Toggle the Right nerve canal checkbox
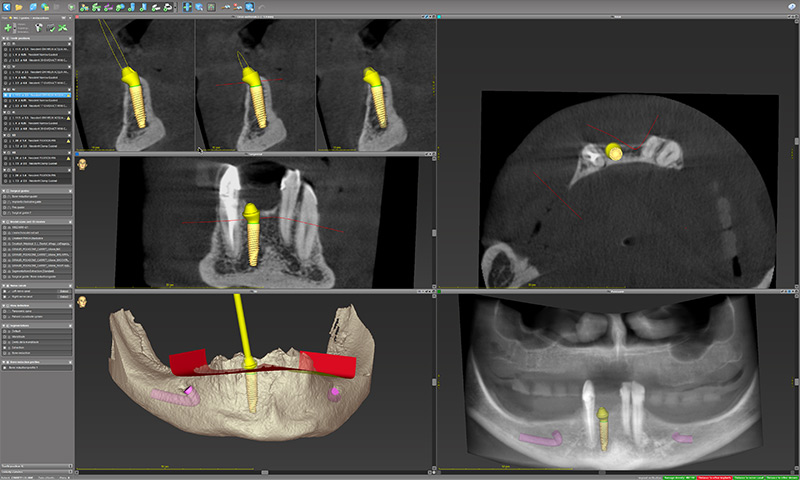The width and height of the screenshot is (800, 480). [x=5, y=298]
